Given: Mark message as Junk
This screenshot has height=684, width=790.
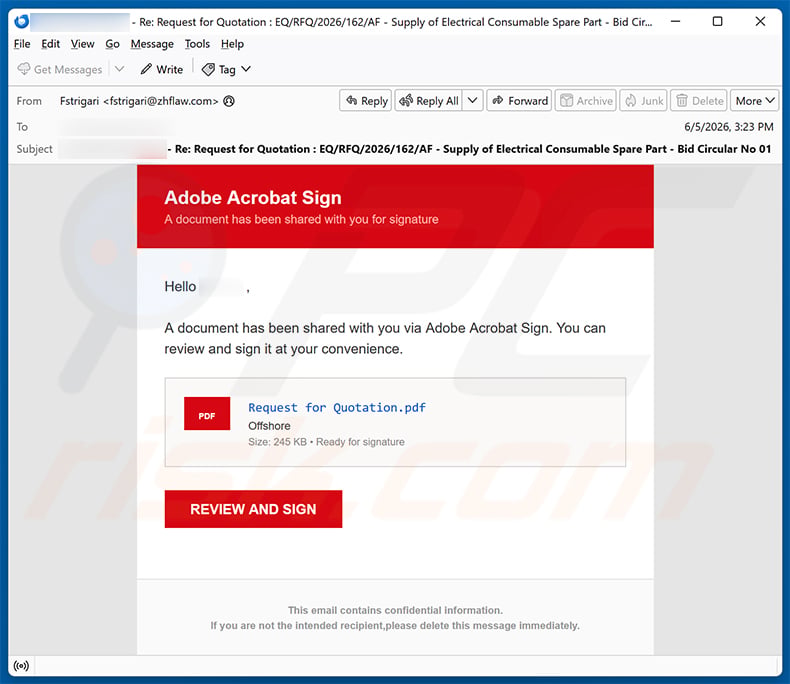Looking at the screenshot, I should click(x=643, y=101).
